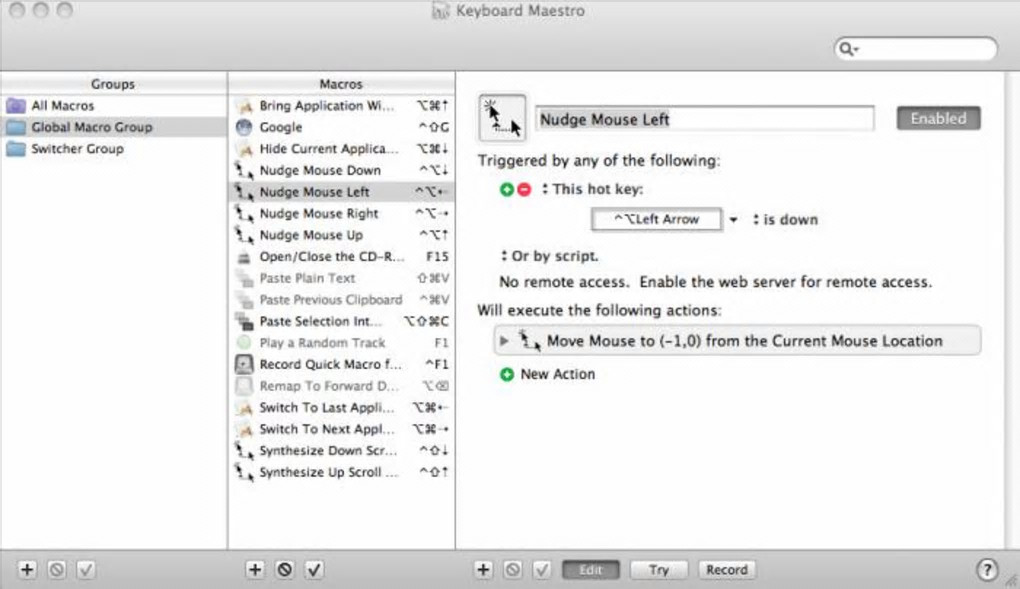Enable selected action with checkmark button
Screen dimensions: 1020x589
tap(542, 569)
